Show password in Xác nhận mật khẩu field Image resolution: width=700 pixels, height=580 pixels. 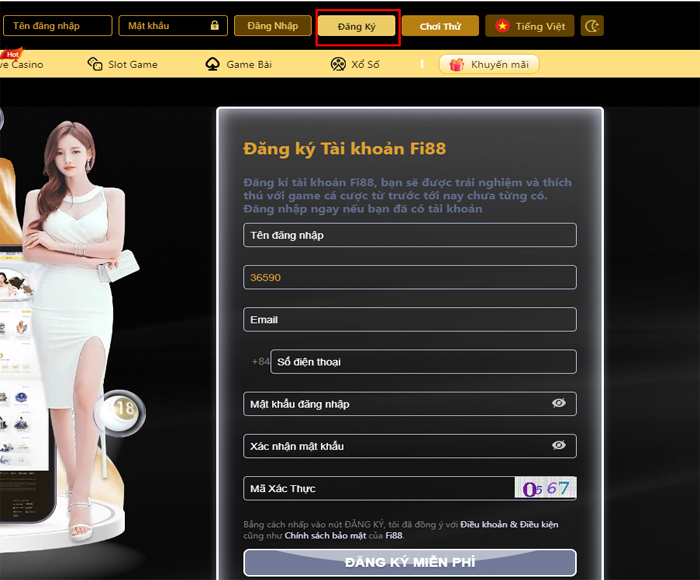tap(558, 445)
